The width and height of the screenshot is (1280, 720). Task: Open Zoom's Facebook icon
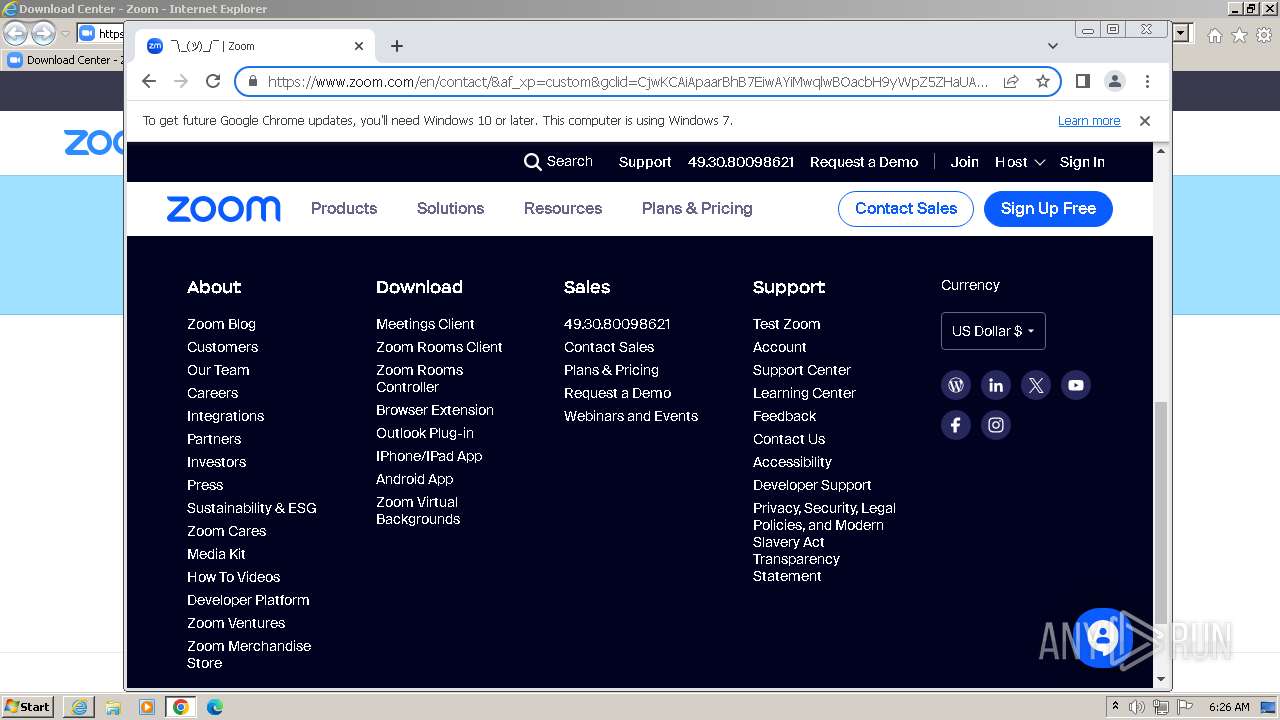point(956,425)
